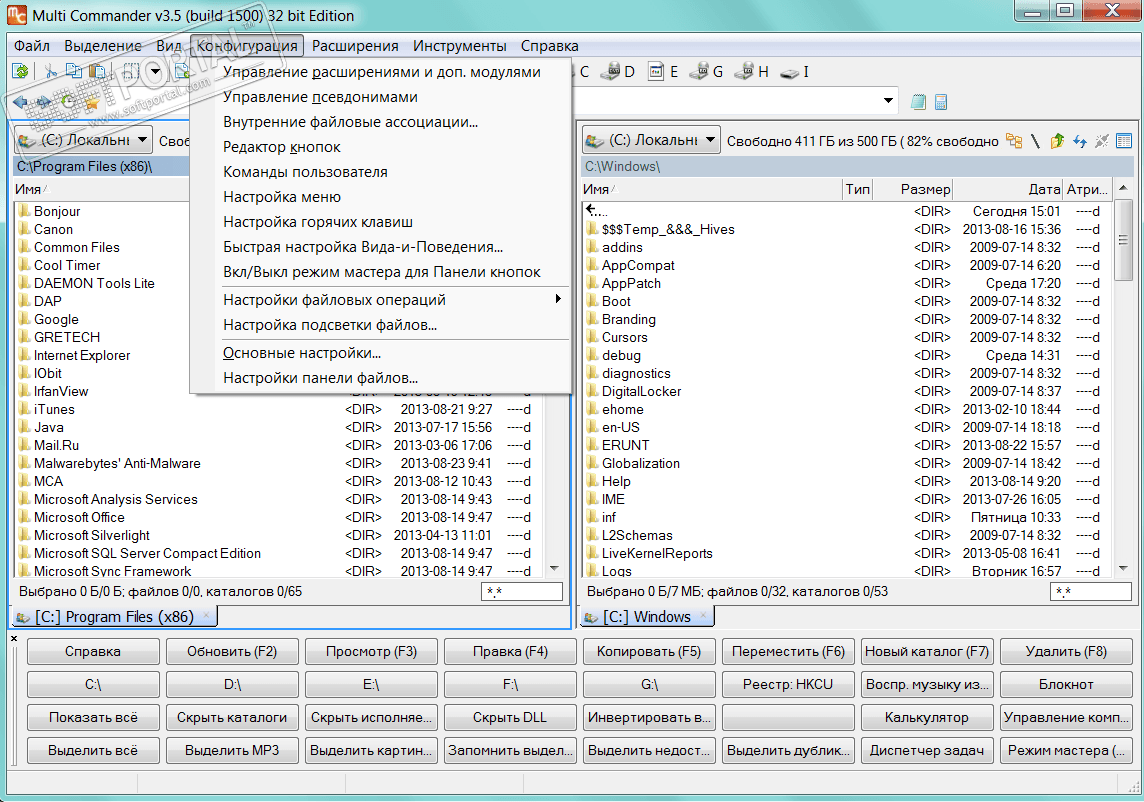Go back with the blue left arrow

pos(20,102)
